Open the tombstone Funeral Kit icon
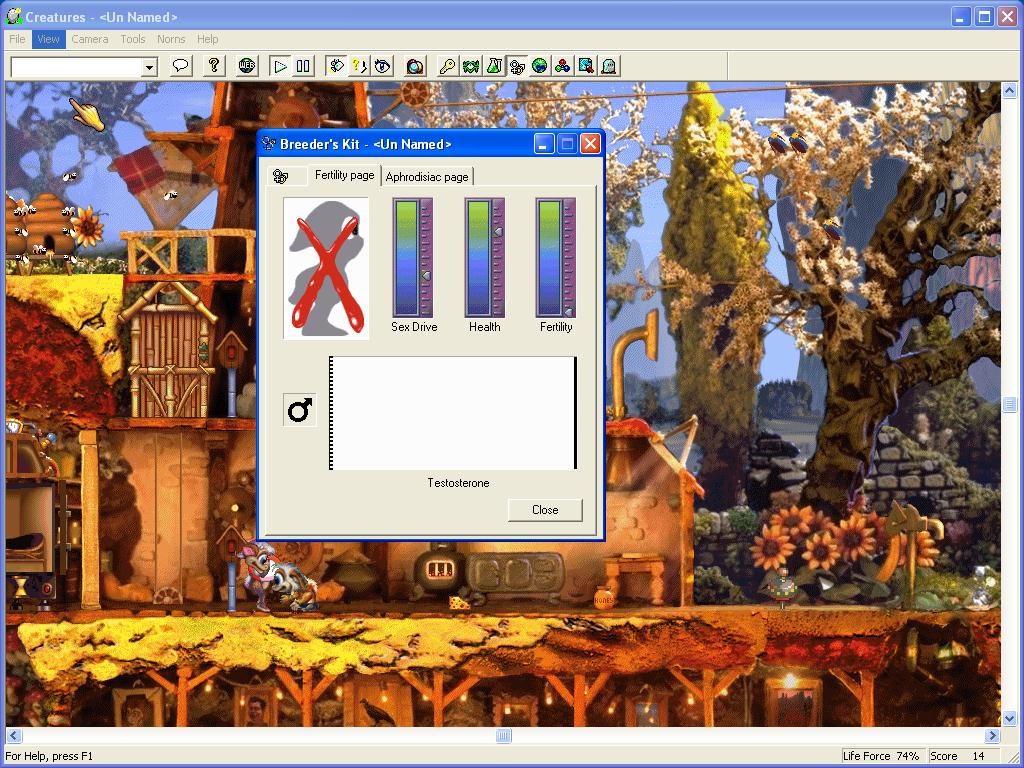 (x=609, y=66)
